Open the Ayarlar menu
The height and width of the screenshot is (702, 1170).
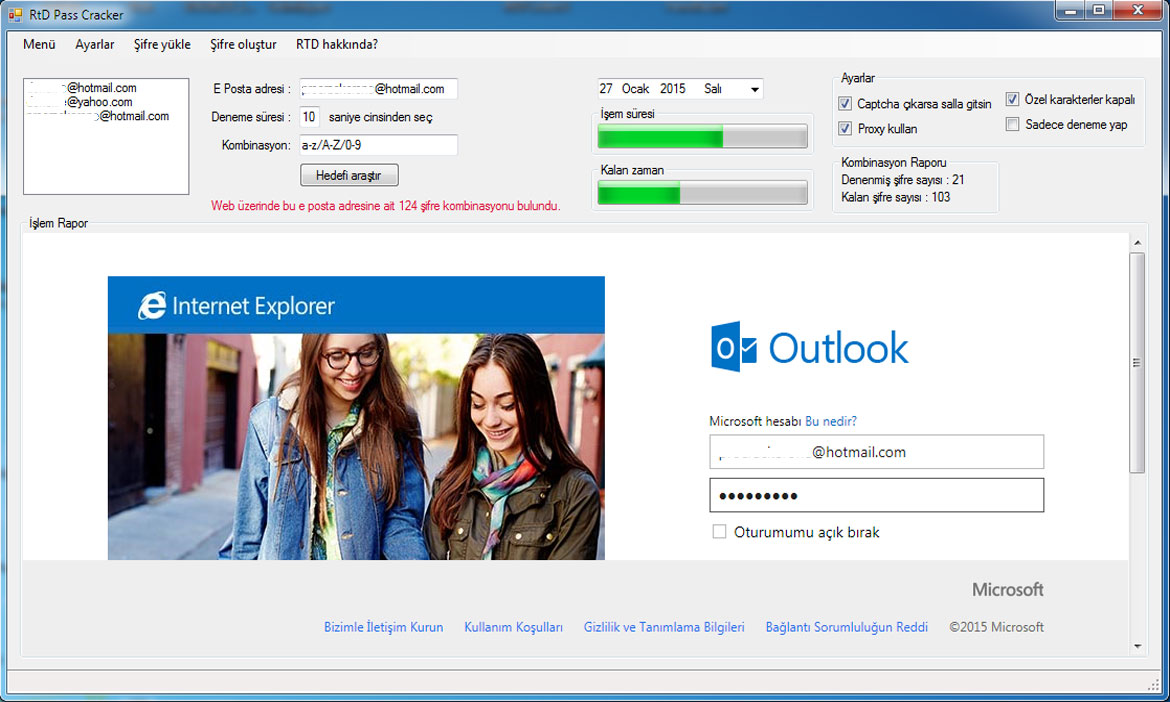(95, 45)
